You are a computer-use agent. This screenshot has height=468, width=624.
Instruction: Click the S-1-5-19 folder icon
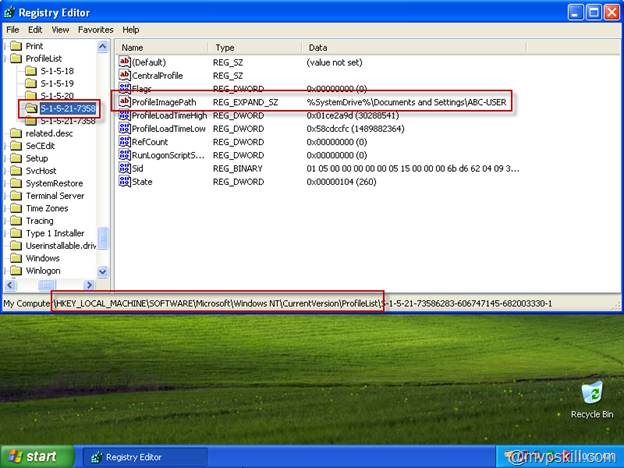coord(31,83)
